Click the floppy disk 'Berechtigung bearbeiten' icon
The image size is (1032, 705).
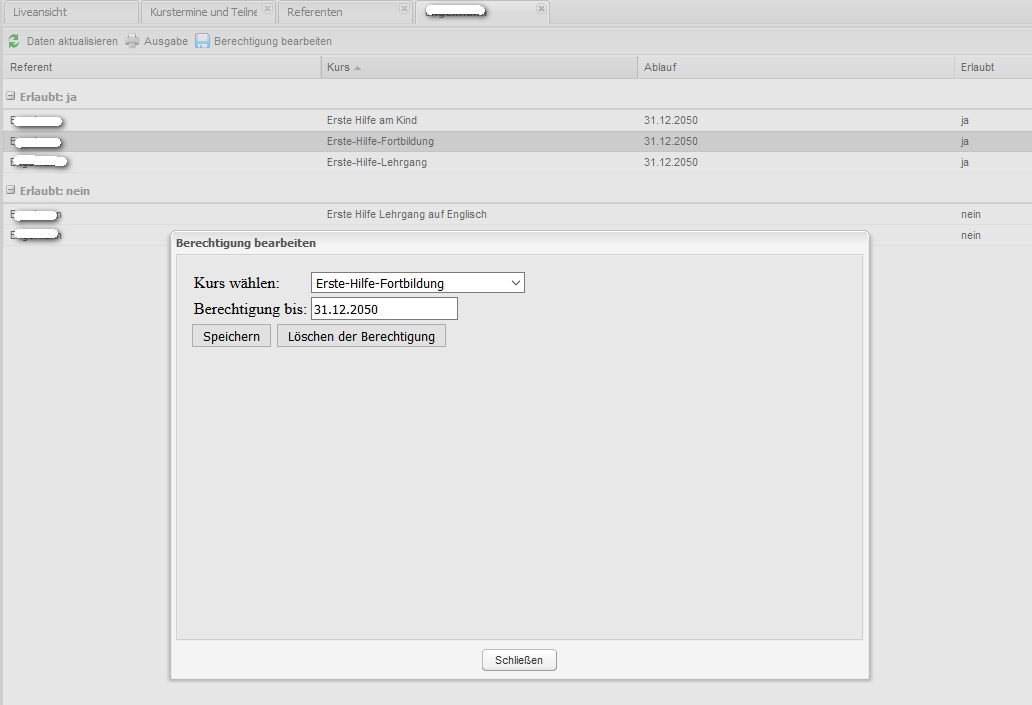click(x=202, y=41)
